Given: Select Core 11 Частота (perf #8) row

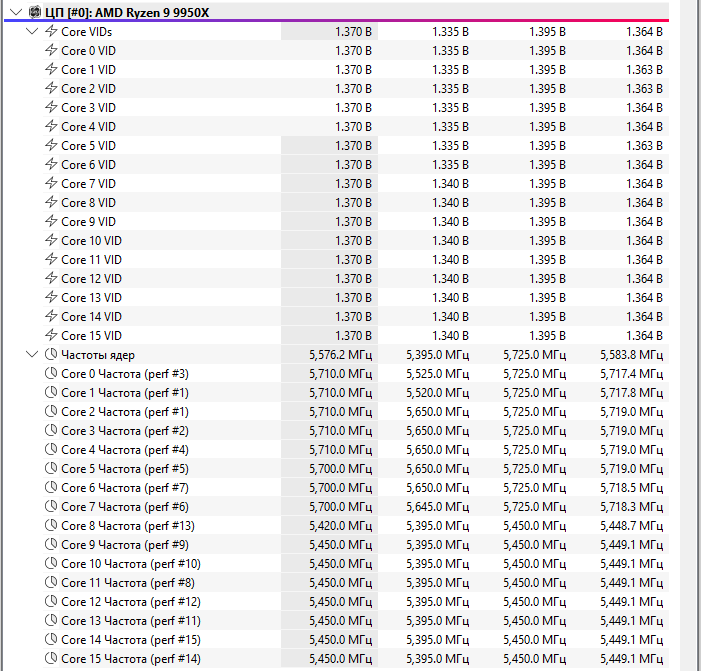Looking at the screenshot, I should (x=356, y=582).
